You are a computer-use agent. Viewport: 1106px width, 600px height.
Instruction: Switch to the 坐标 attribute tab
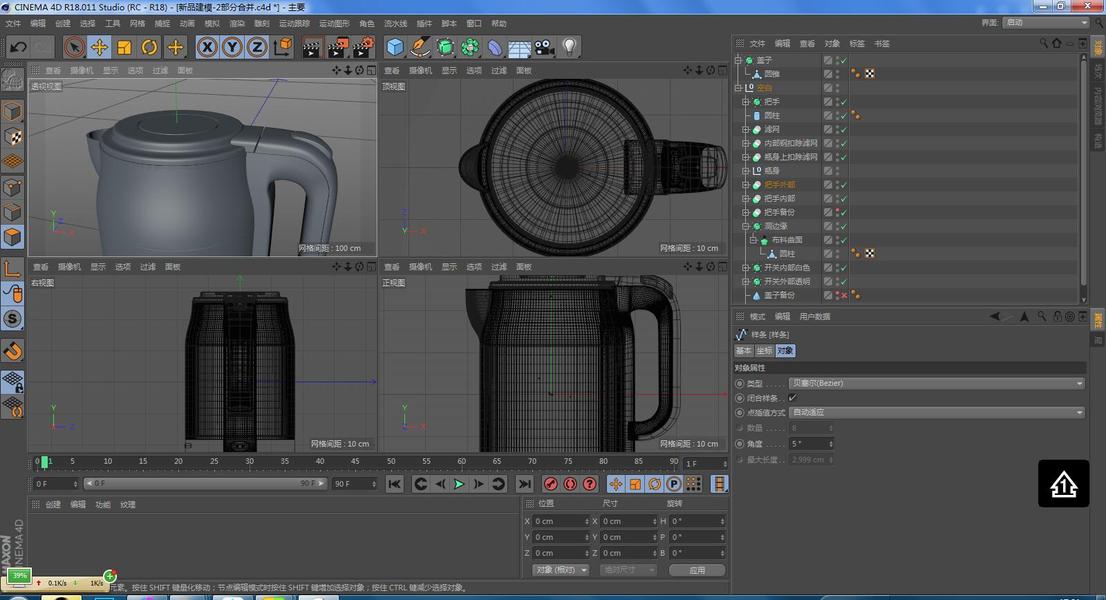point(764,351)
